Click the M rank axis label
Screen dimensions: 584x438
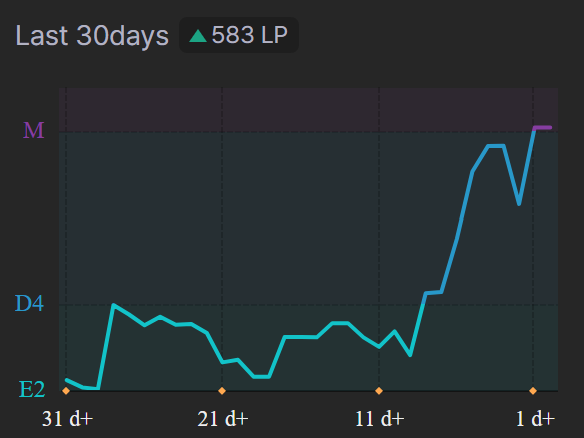[34, 130]
